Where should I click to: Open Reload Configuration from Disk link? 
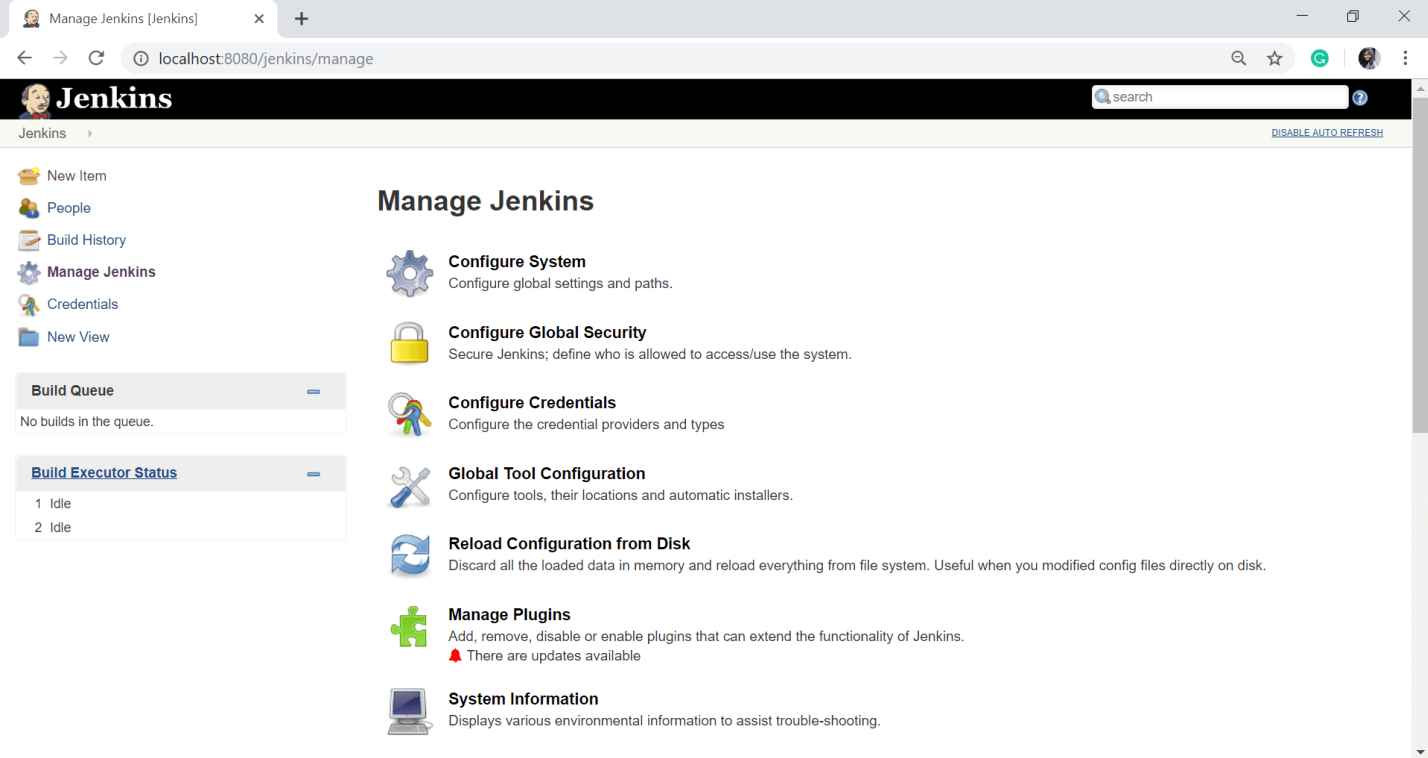(x=569, y=544)
